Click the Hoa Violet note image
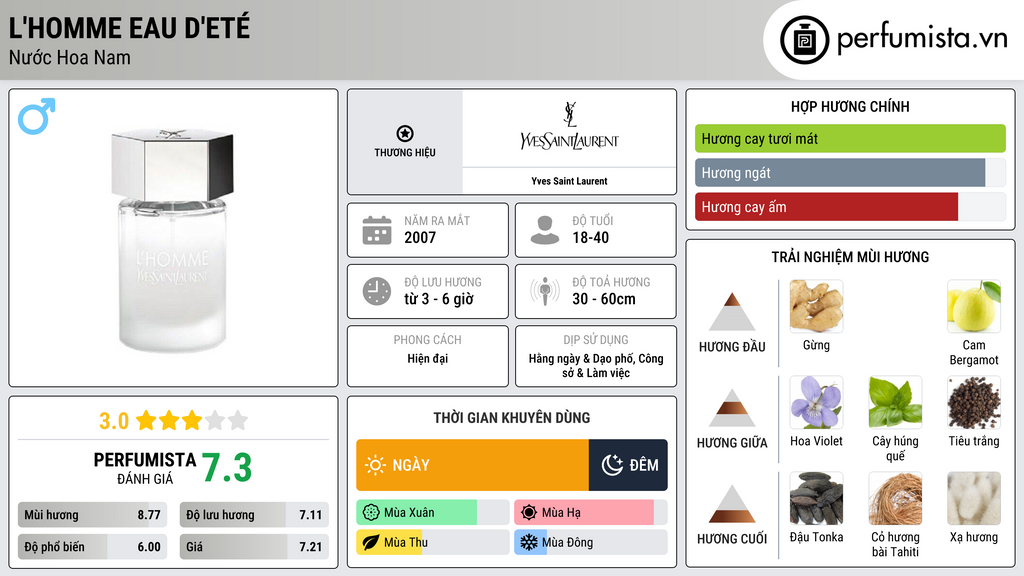 pyautogui.click(x=816, y=402)
